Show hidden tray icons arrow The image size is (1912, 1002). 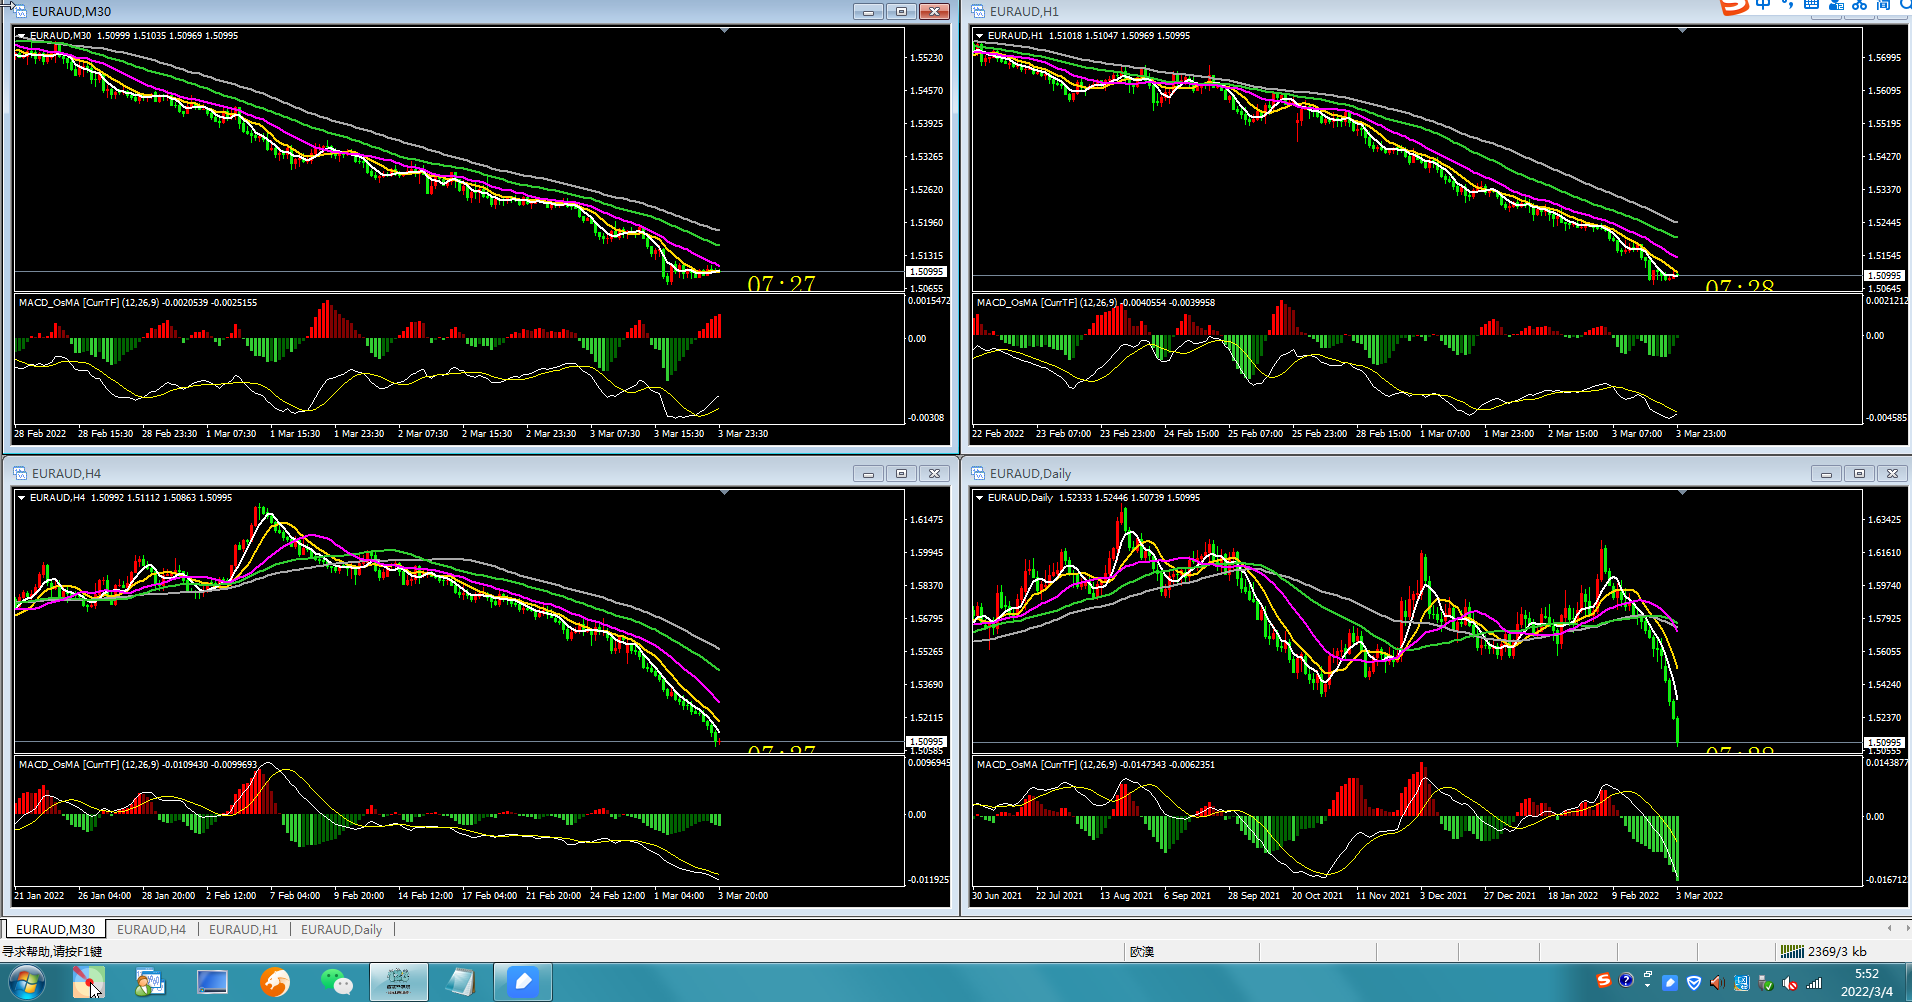click(1647, 986)
